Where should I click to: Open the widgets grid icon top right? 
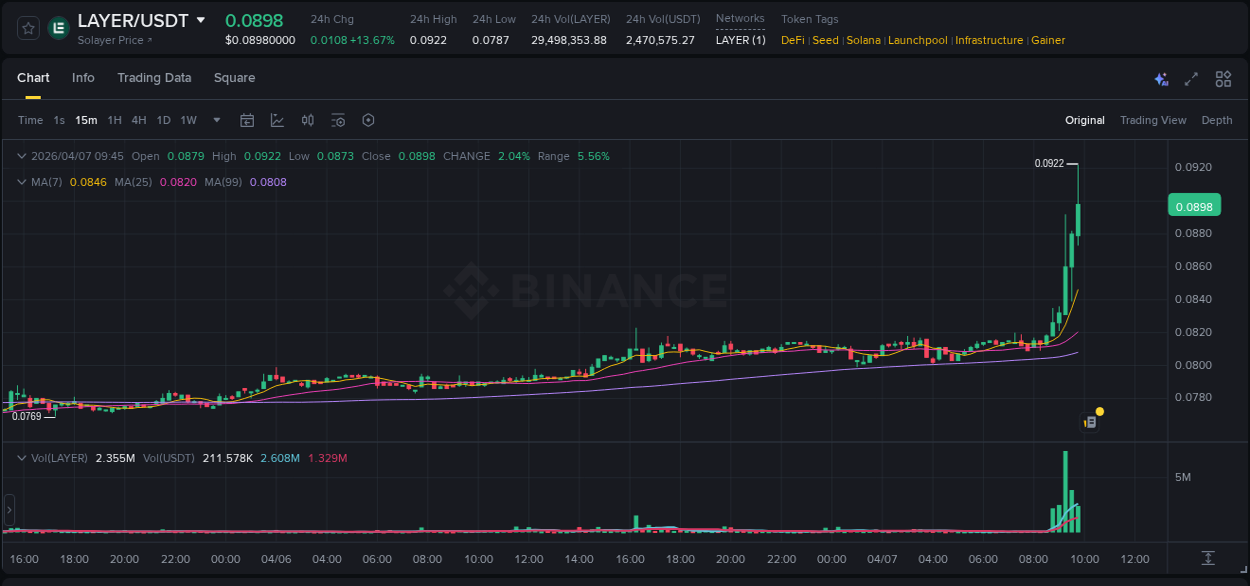pos(1223,78)
